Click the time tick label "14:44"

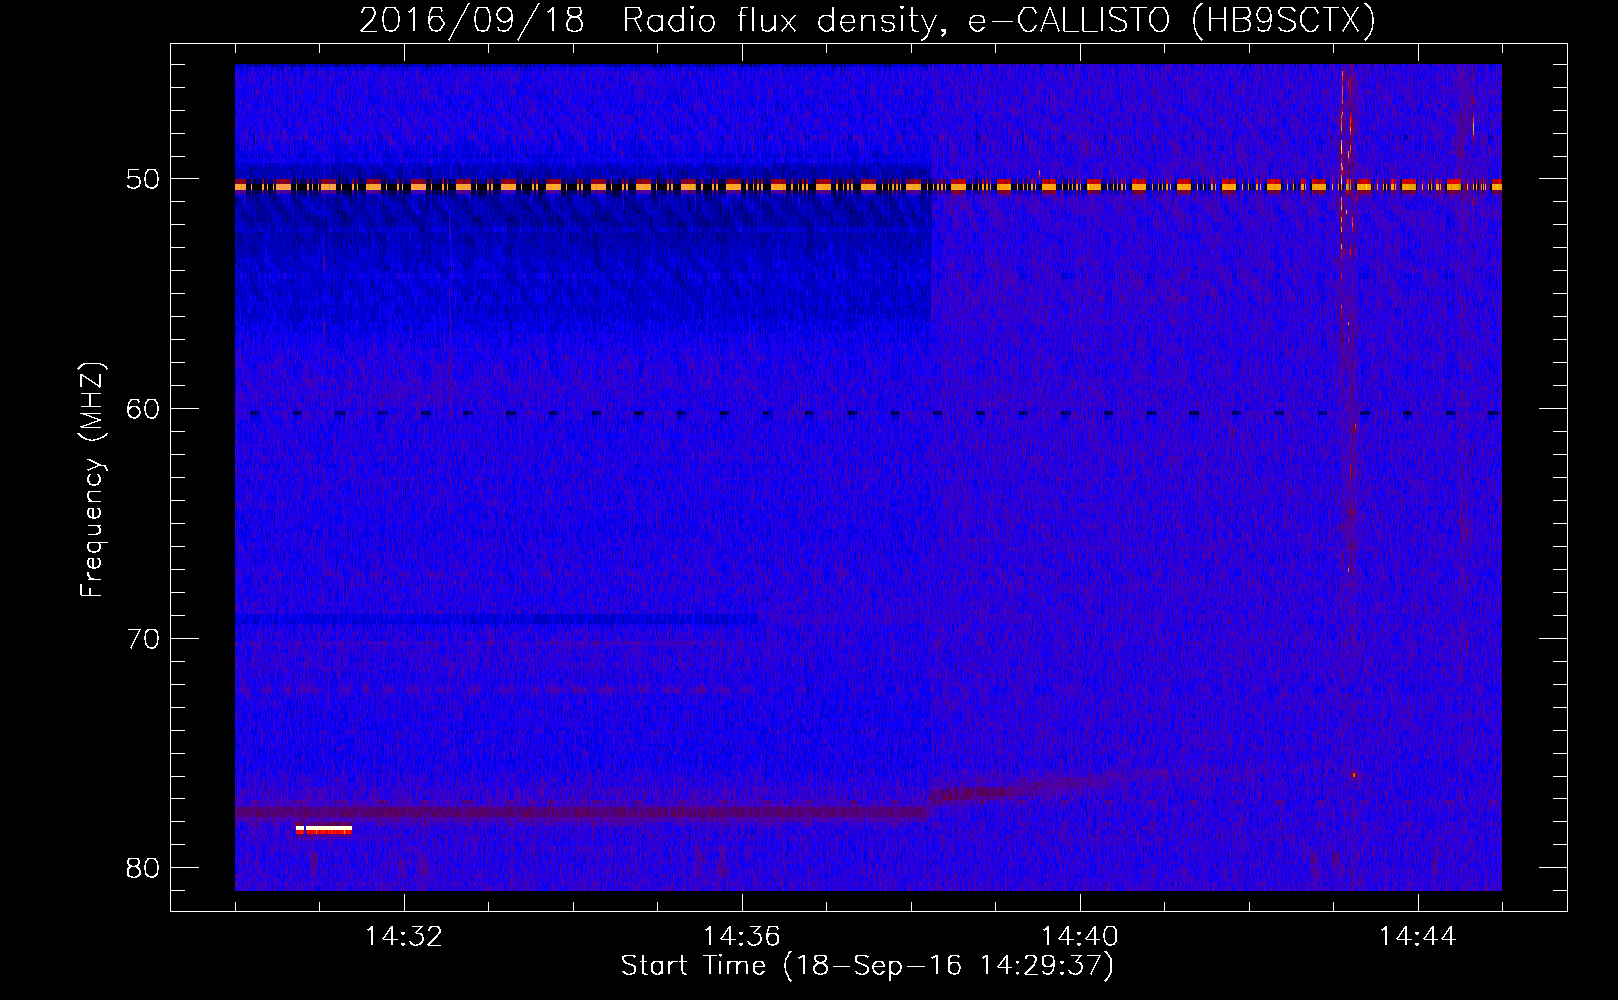pos(1418,937)
